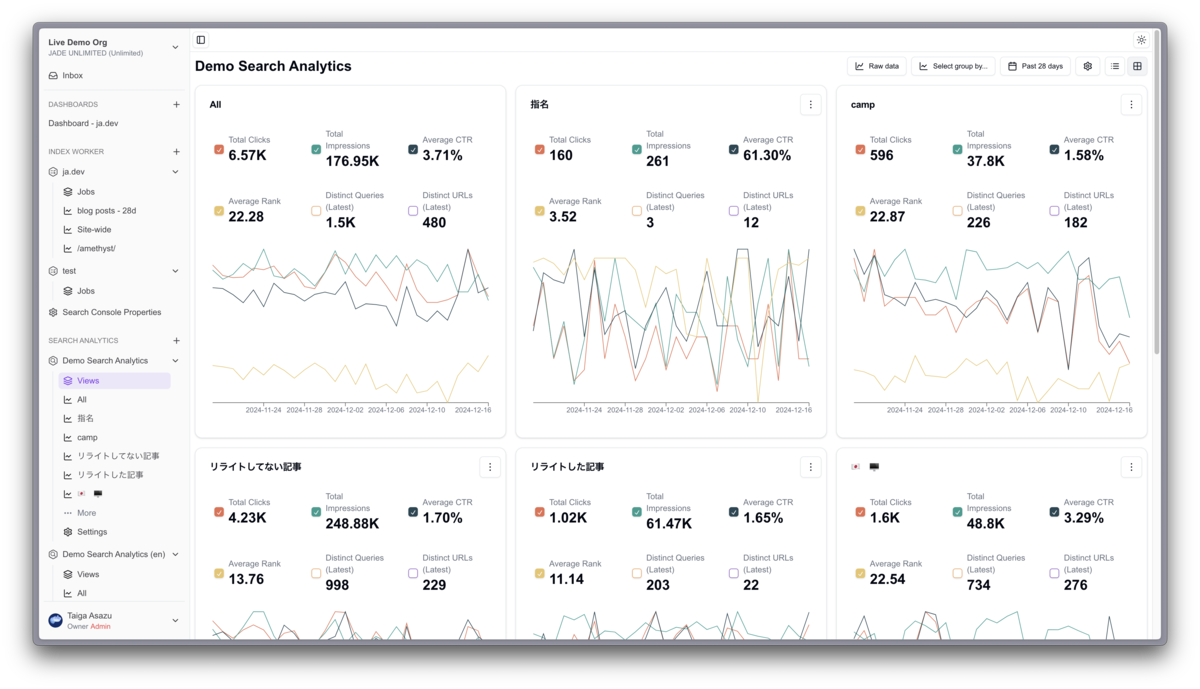The width and height of the screenshot is (1200, 689).
Task: Toggle Total Clicks in the 指名 card
Action: point(540,150)
